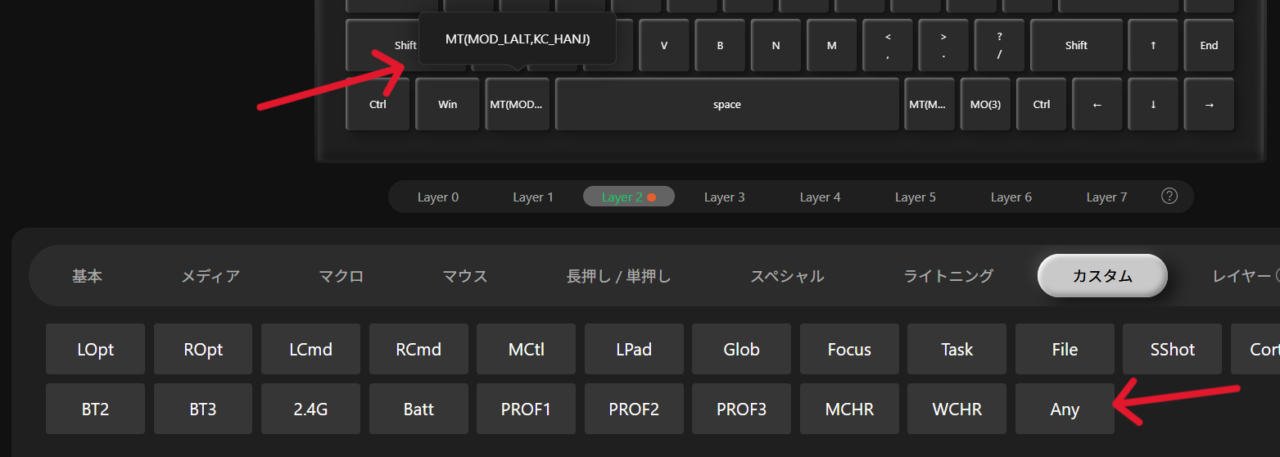The height and width of the screenshot is (457, 1280).
Task: Select the right arrow key
Action: click(1209, 104)
